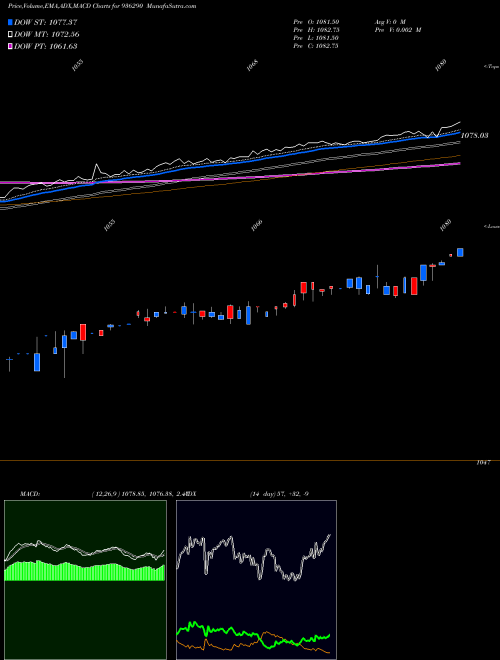500x660 pixels.
Task: Click the 'Pre C: 1082.75' value
Action: tap(316, 46)
